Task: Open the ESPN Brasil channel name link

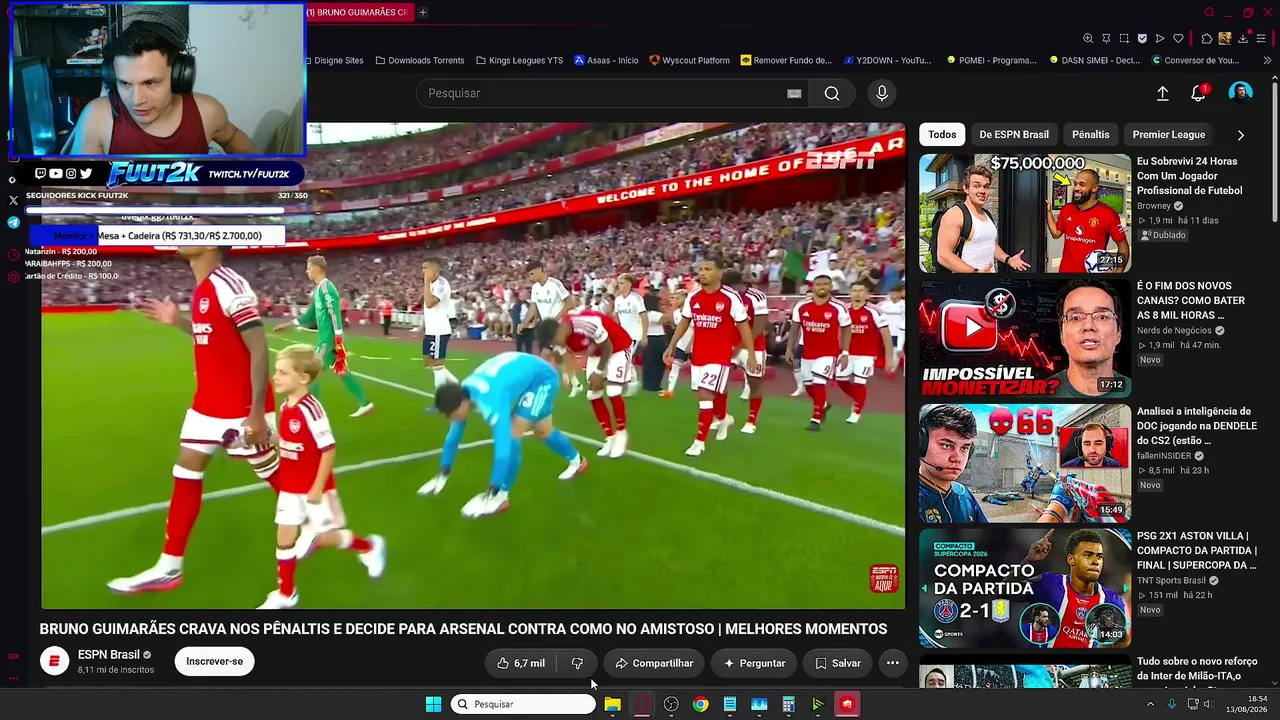Action: (x=109, y=655)
